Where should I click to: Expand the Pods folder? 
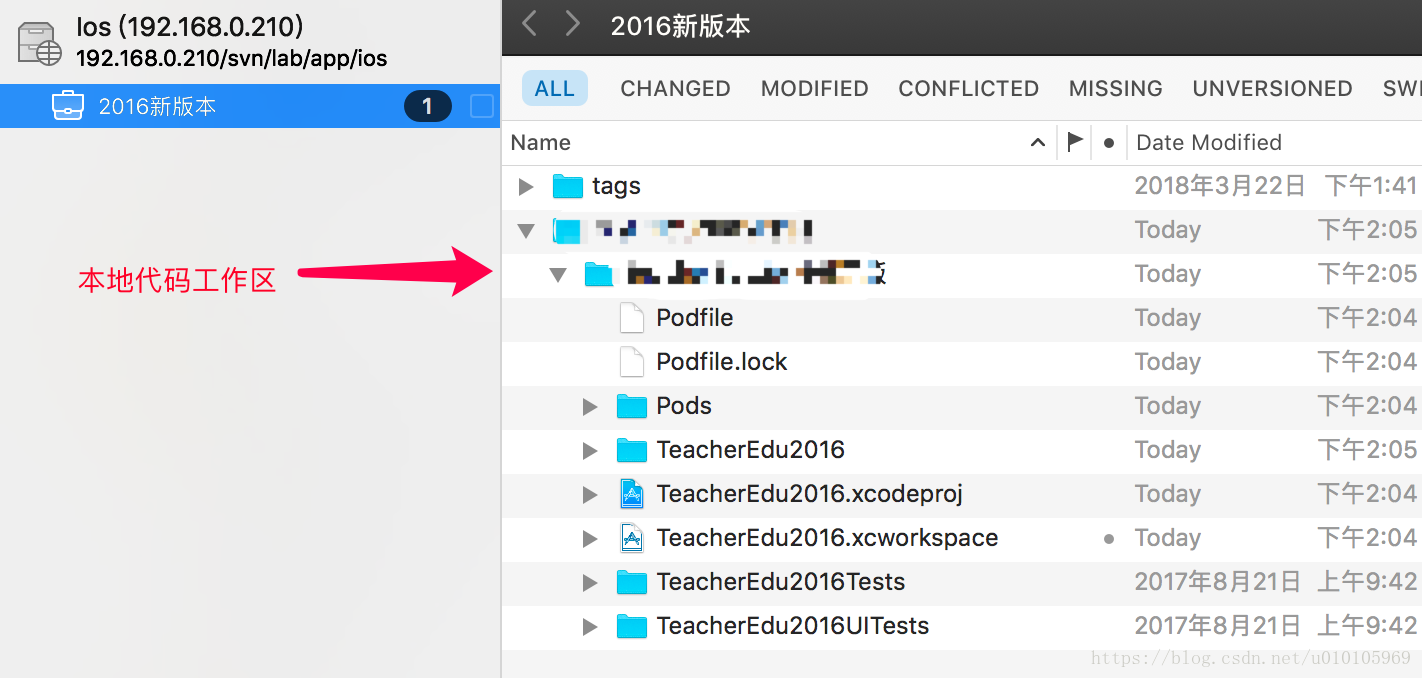pos(590,406)
